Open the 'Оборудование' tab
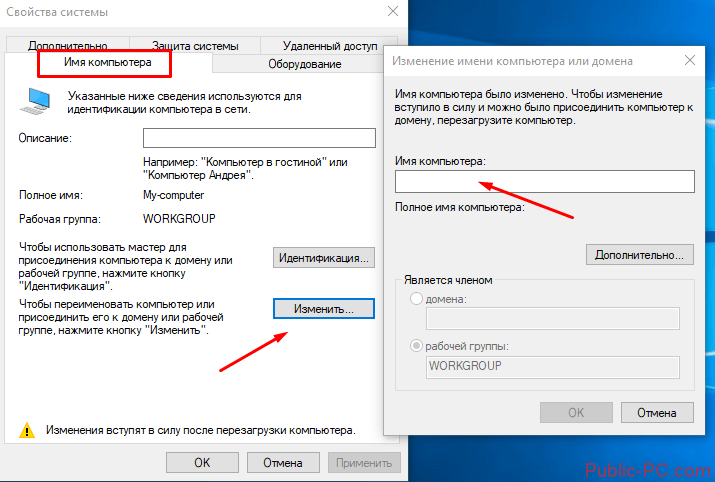This screenshot has width=715, height=482. click(305, 64)
